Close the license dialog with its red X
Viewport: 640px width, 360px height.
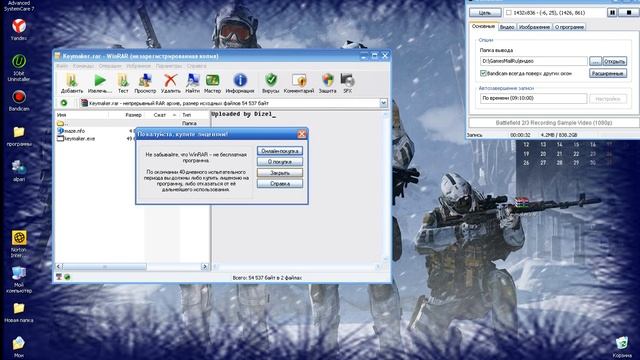click(x=302, y=134)
